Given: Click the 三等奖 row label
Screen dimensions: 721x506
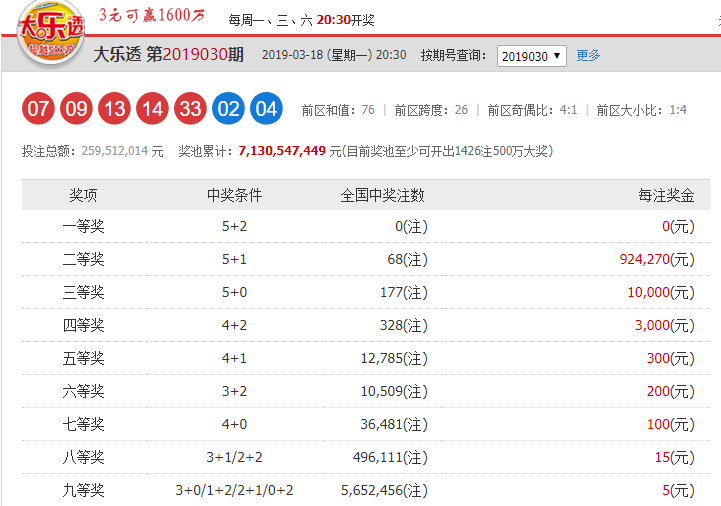Looking at the screenshot, I should tap(83, 292).
